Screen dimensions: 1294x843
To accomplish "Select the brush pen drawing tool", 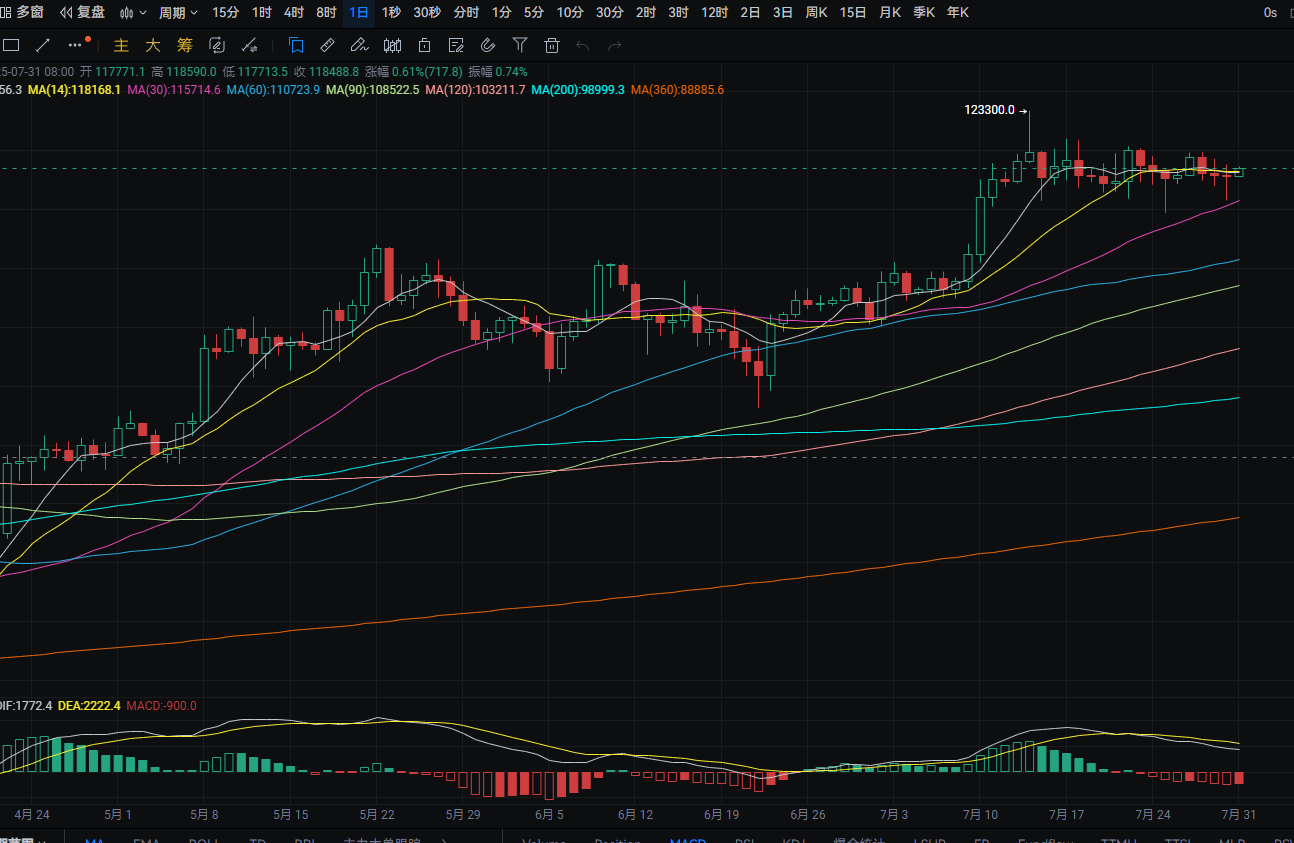I will pyautogui.click(x=359, y=45).
